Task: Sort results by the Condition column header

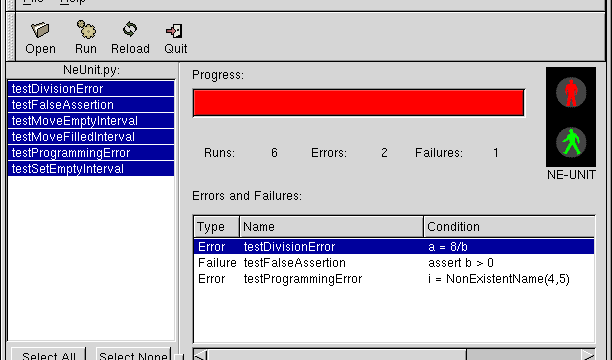Action: tap(509, 226)
